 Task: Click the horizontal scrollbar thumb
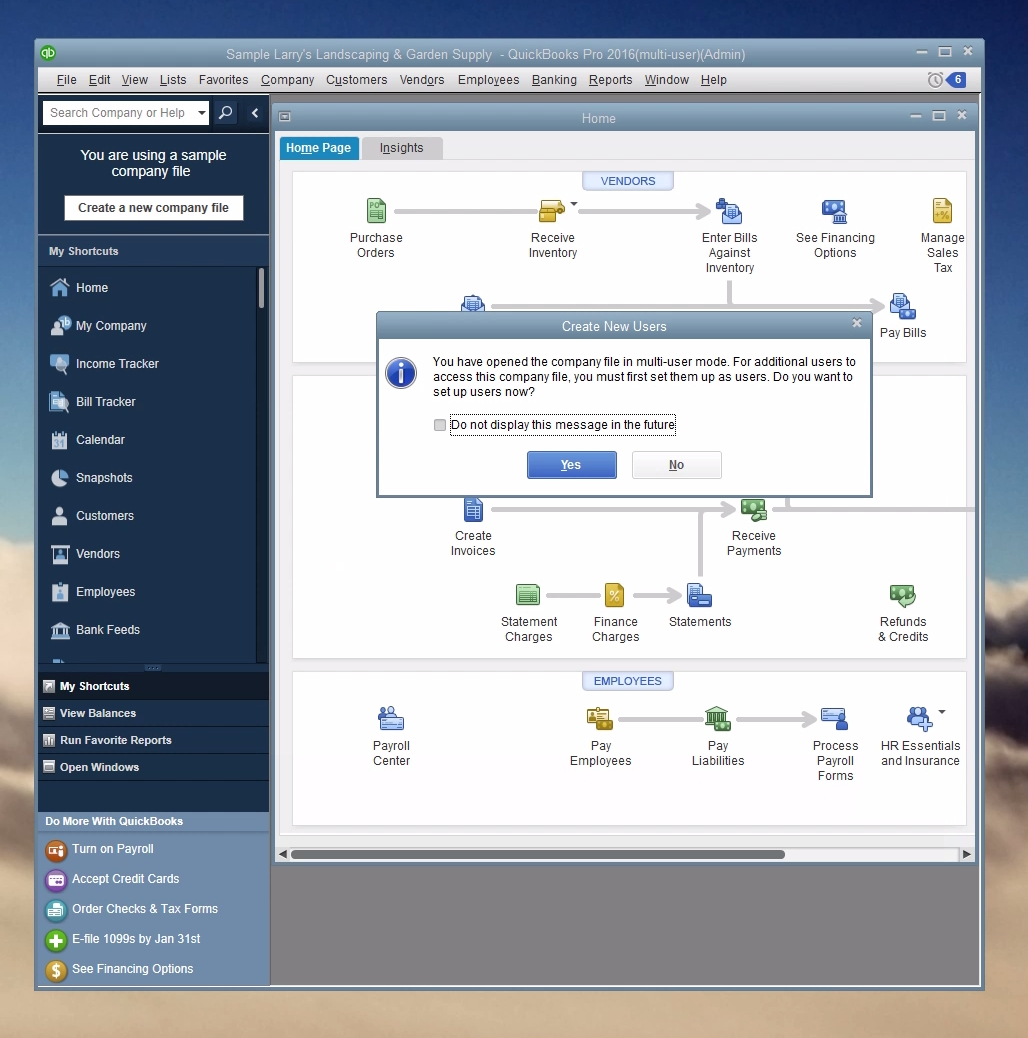point(537,854)
